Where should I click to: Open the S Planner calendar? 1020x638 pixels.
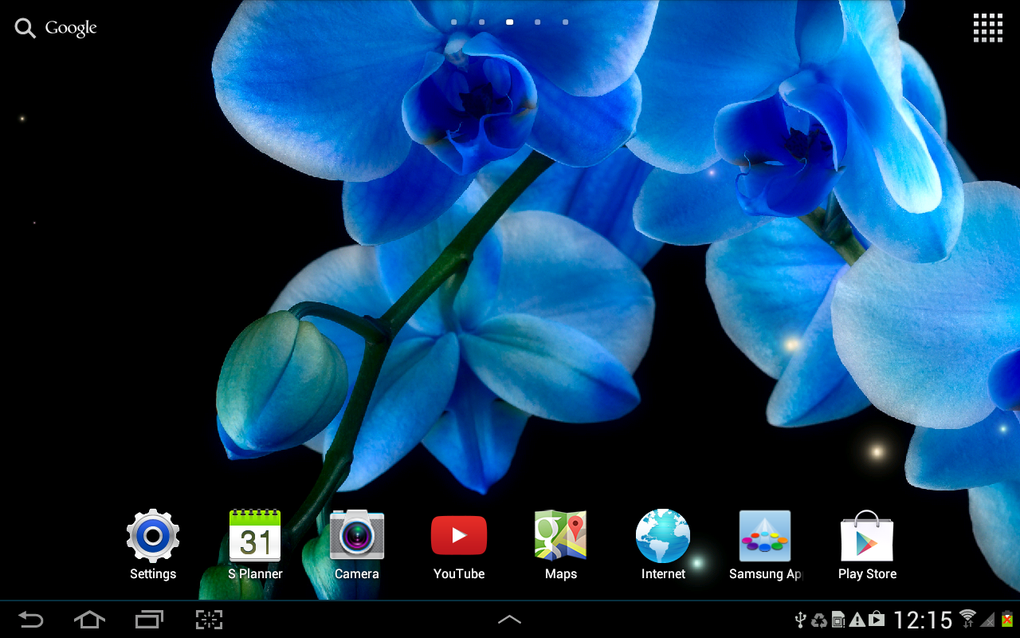coord(255,536)
